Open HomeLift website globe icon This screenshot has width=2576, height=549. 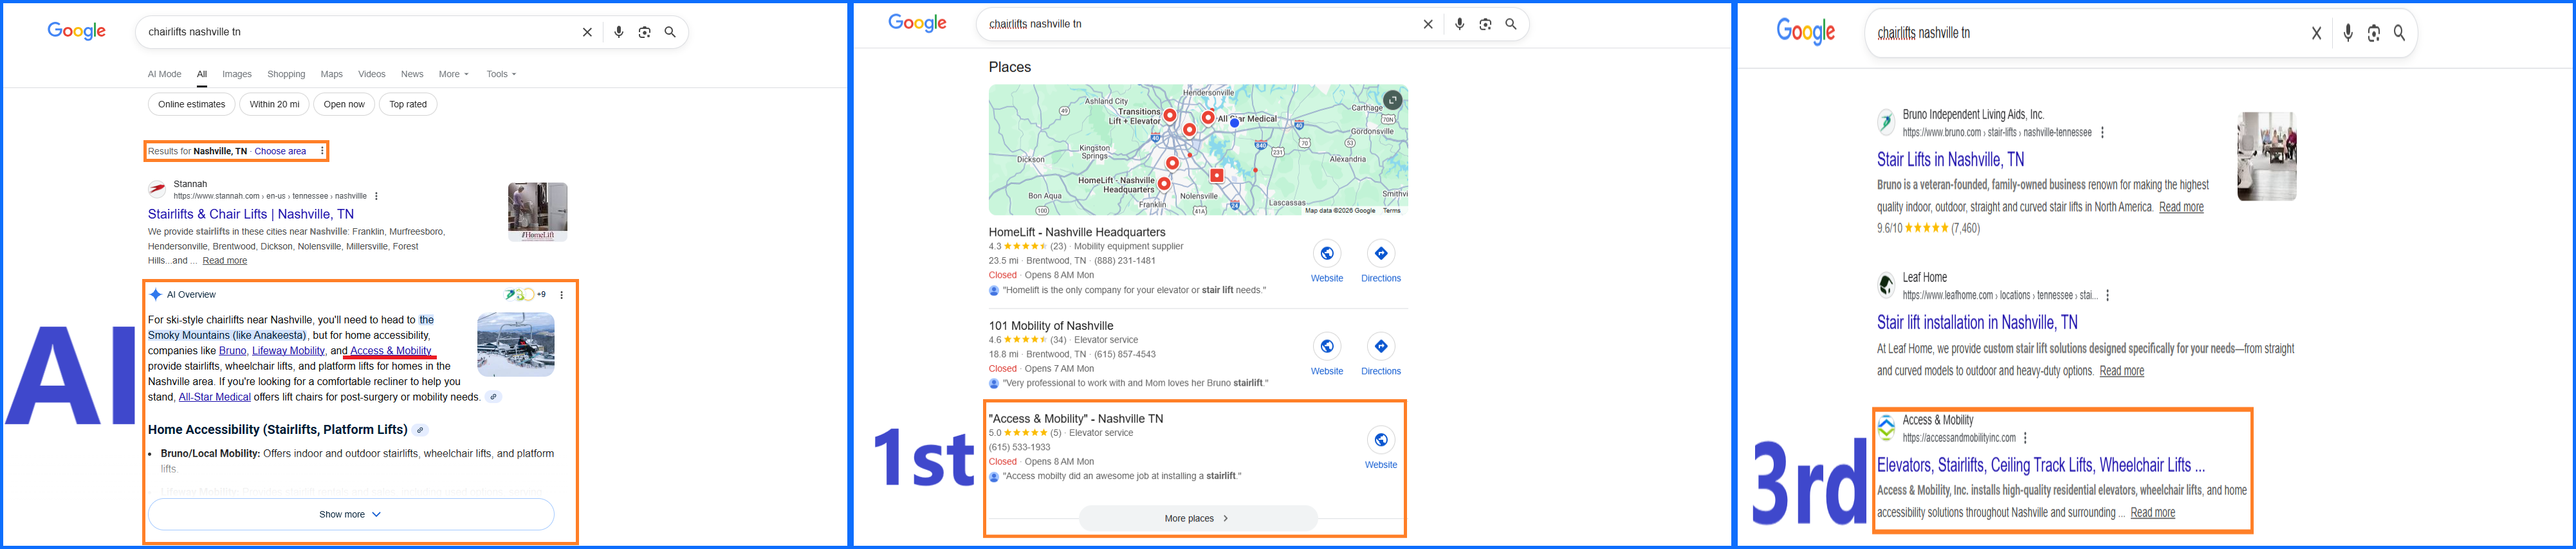click(1327, 253)
